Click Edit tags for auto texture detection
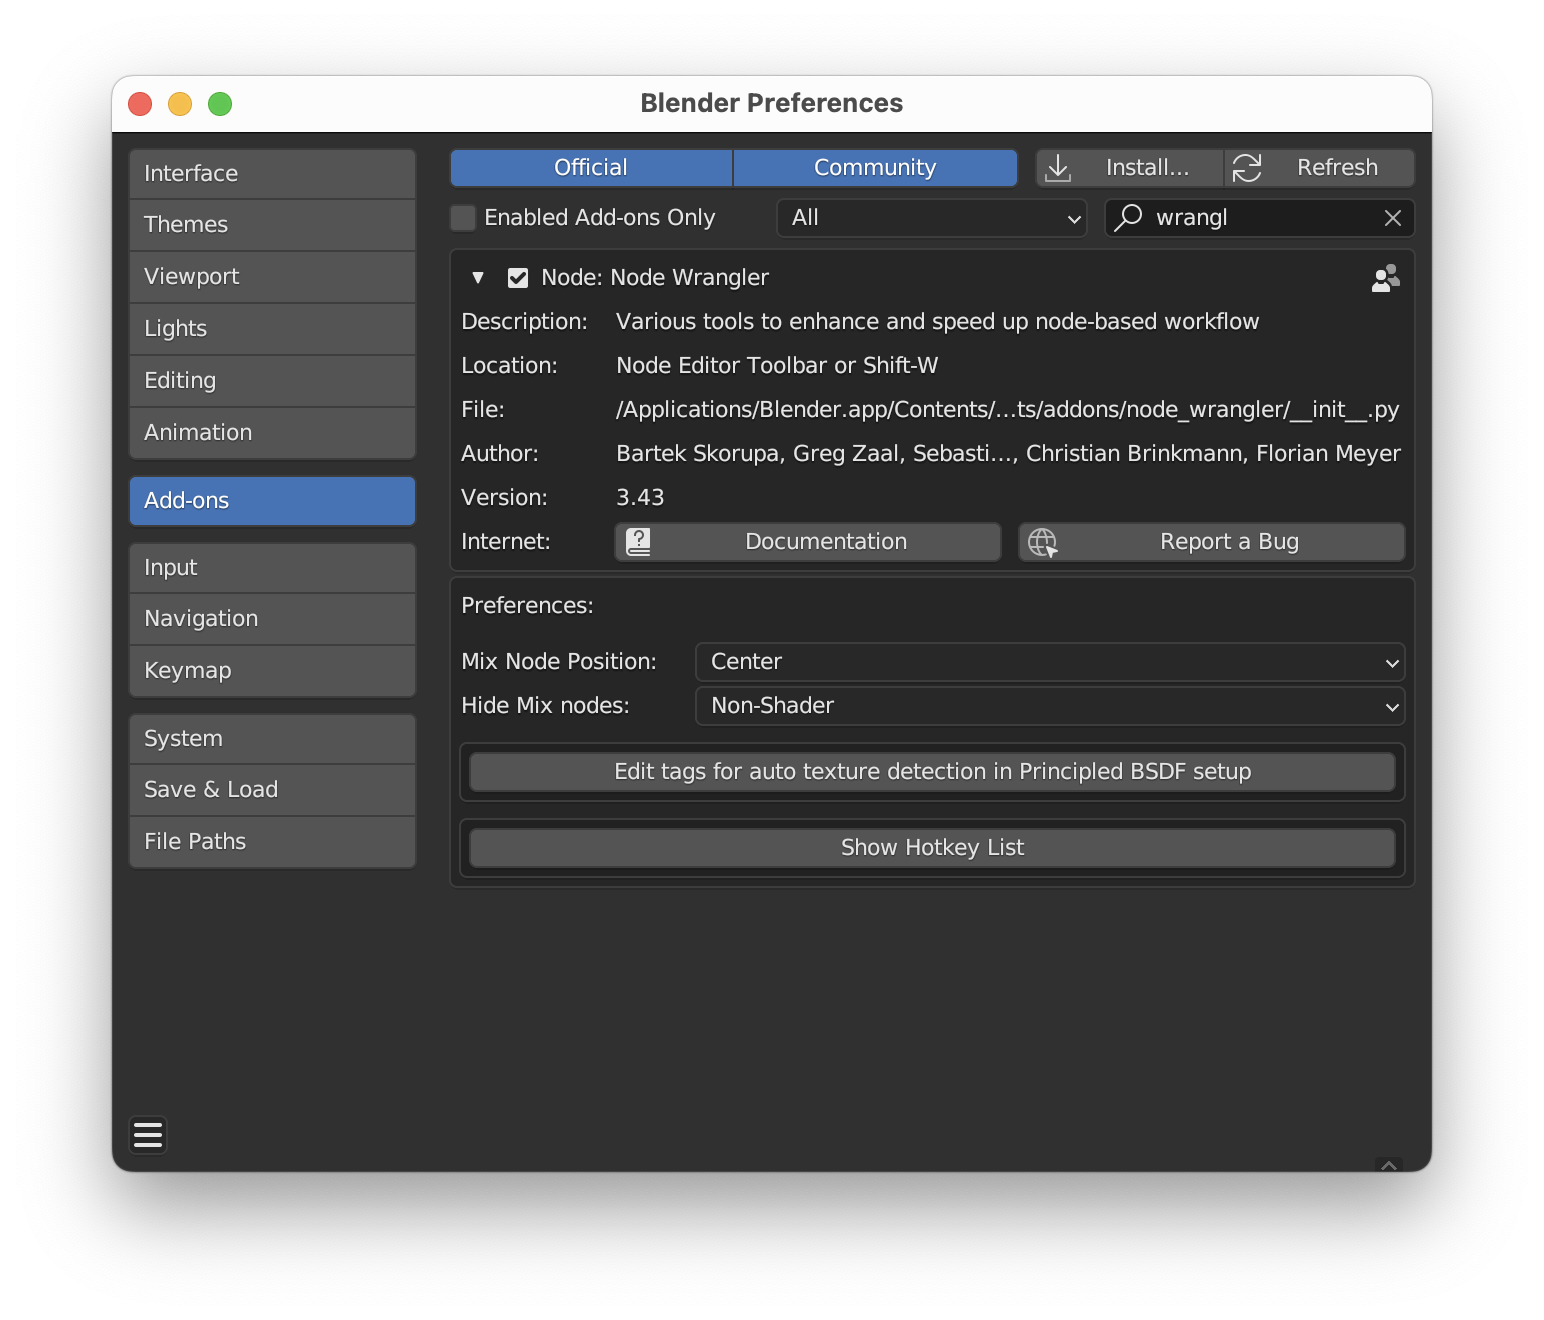1544x1320 pixels. click(932, 772)
